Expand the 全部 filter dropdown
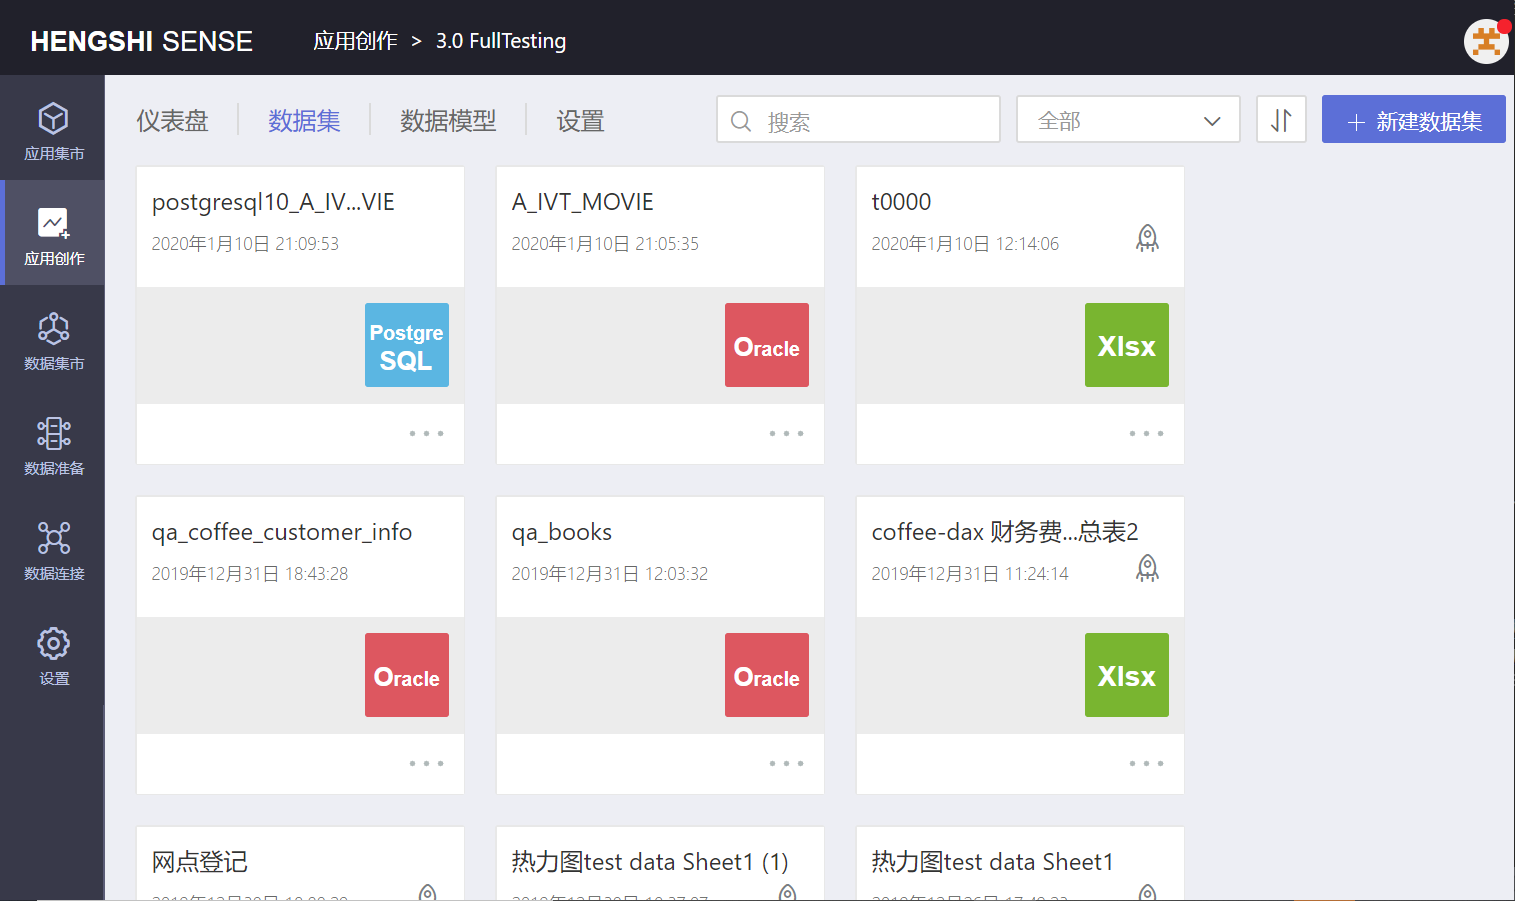This screenshot has height=901, width=1515. [x=1128, y=120]
